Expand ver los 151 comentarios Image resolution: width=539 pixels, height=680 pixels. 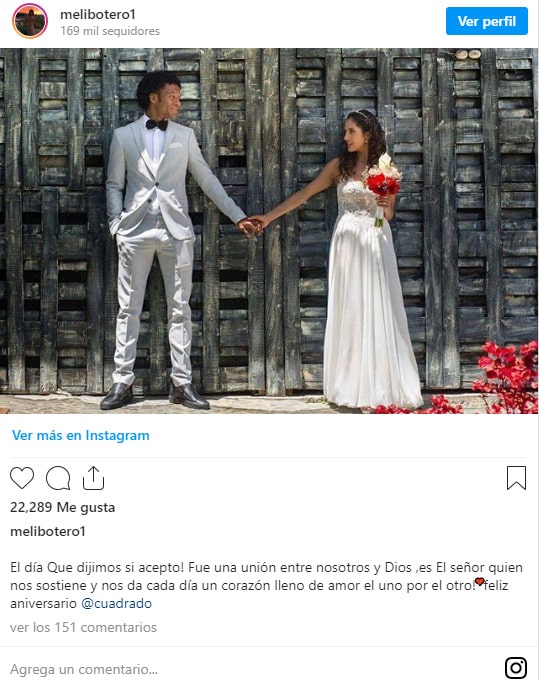coord(83,628)
